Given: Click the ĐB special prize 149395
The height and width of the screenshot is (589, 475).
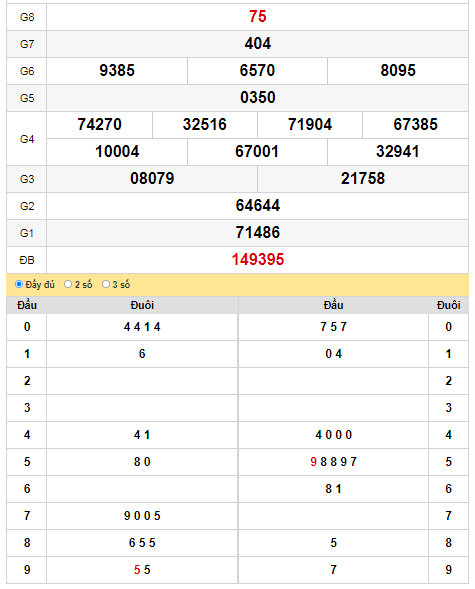Looking at the screenshot, I should tap(258, 260).
